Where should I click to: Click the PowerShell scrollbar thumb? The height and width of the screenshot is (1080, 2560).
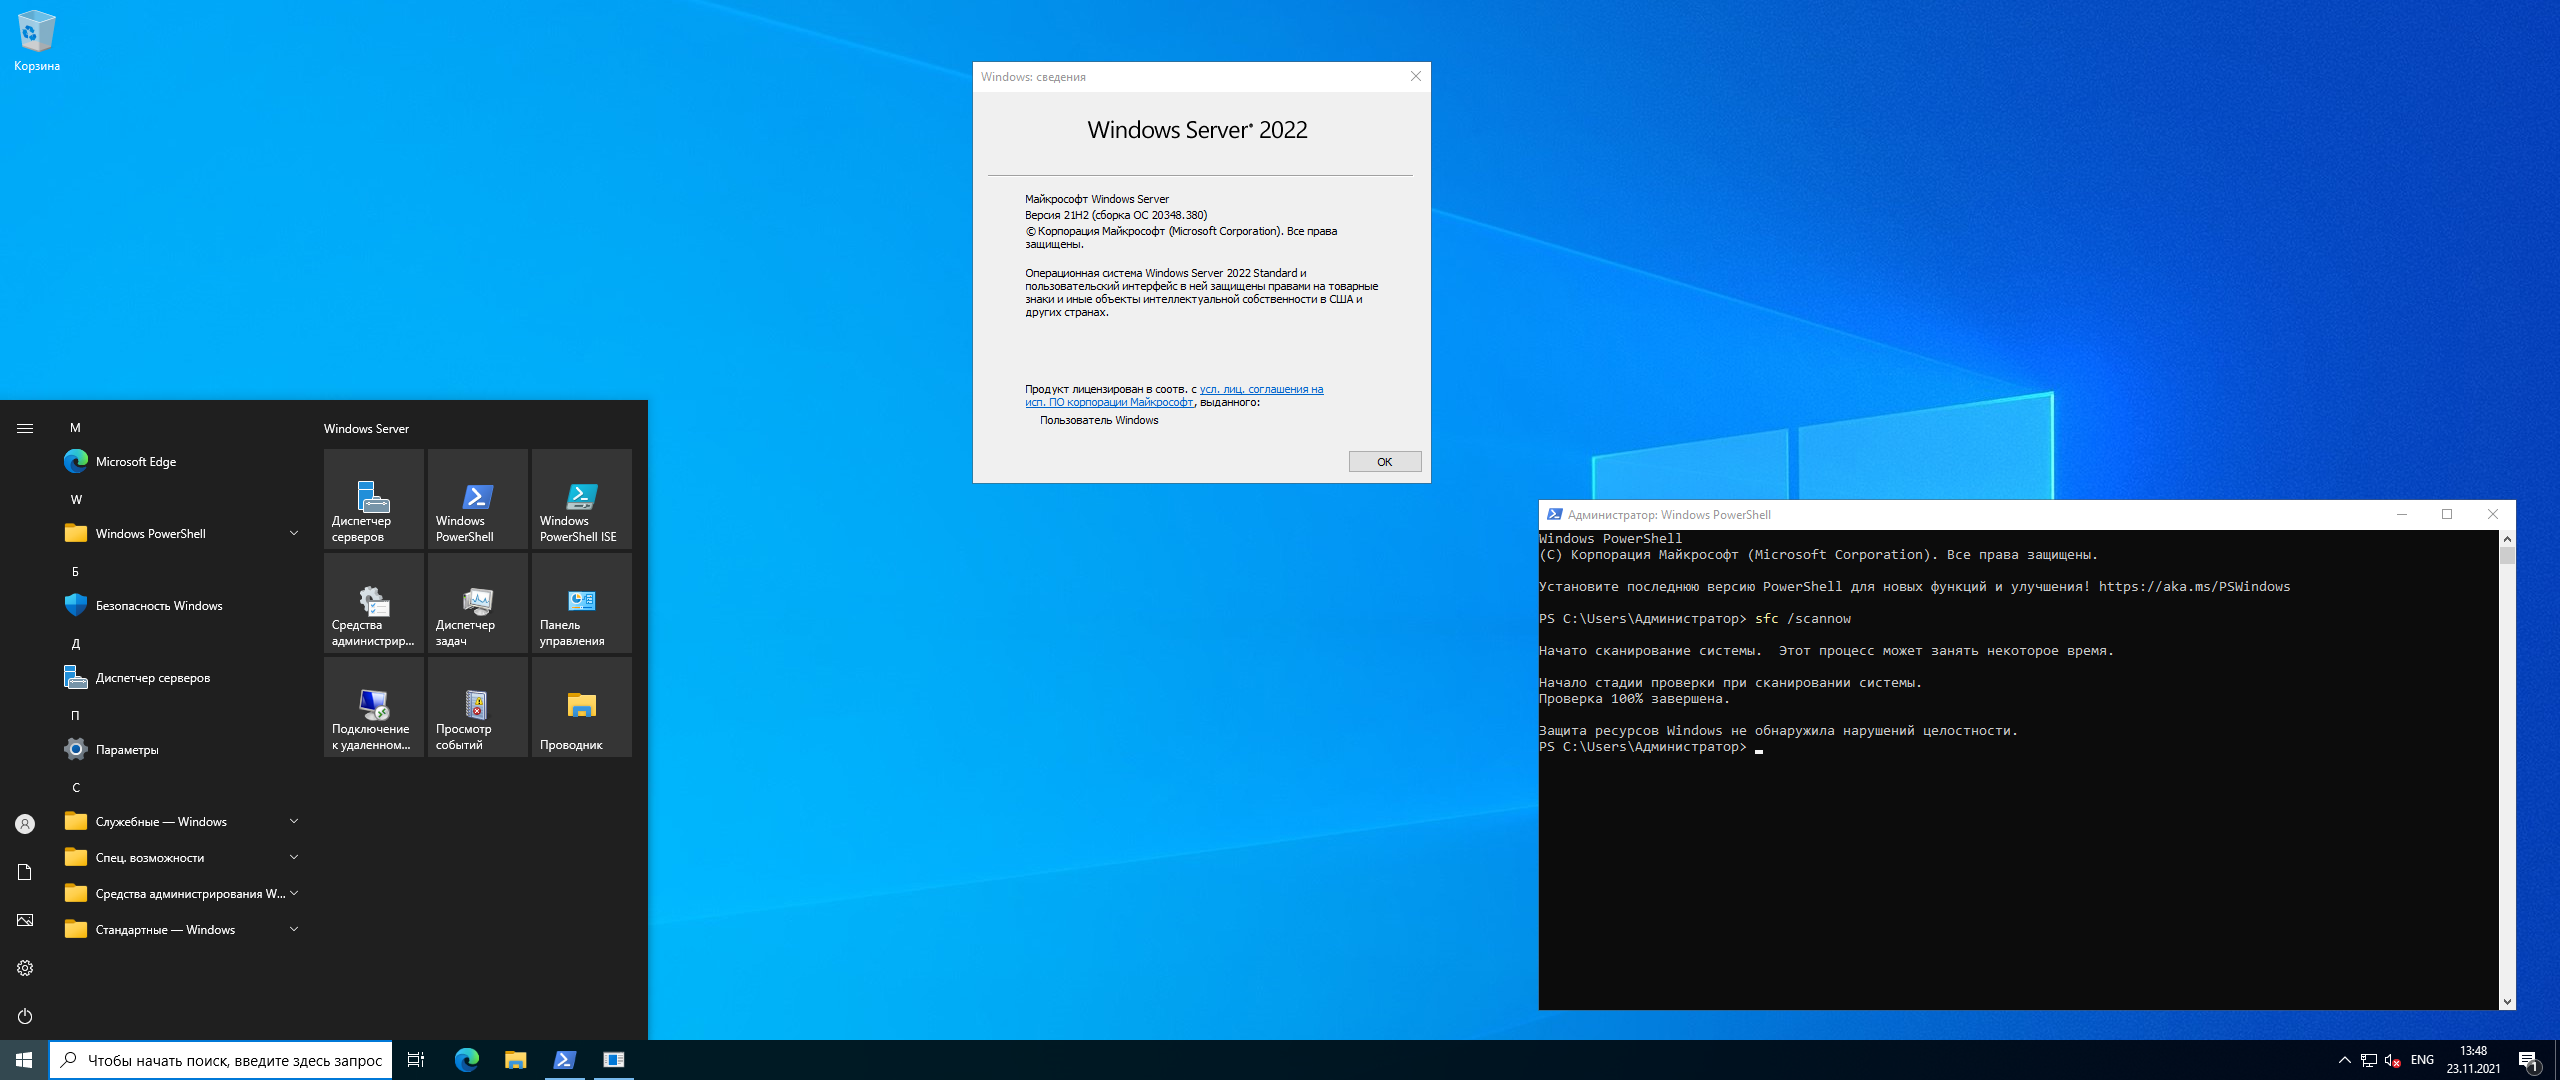(x=2507, y=556)
